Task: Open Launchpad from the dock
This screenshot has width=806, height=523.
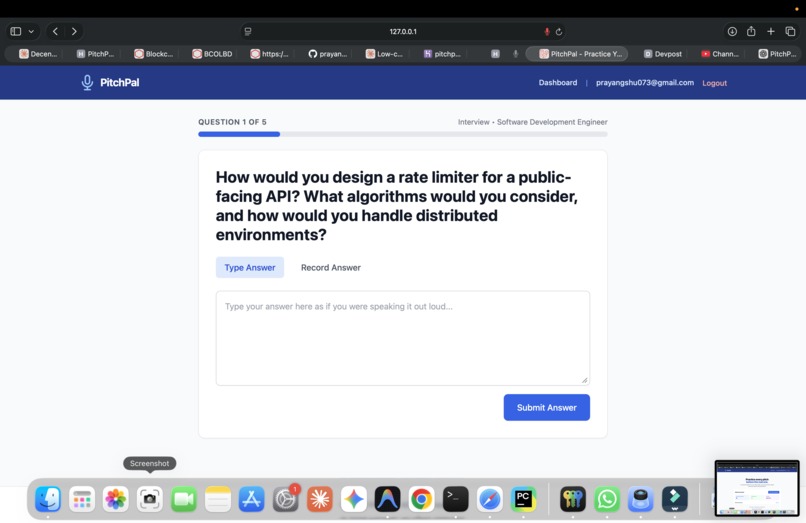Action: click(82, 499)
